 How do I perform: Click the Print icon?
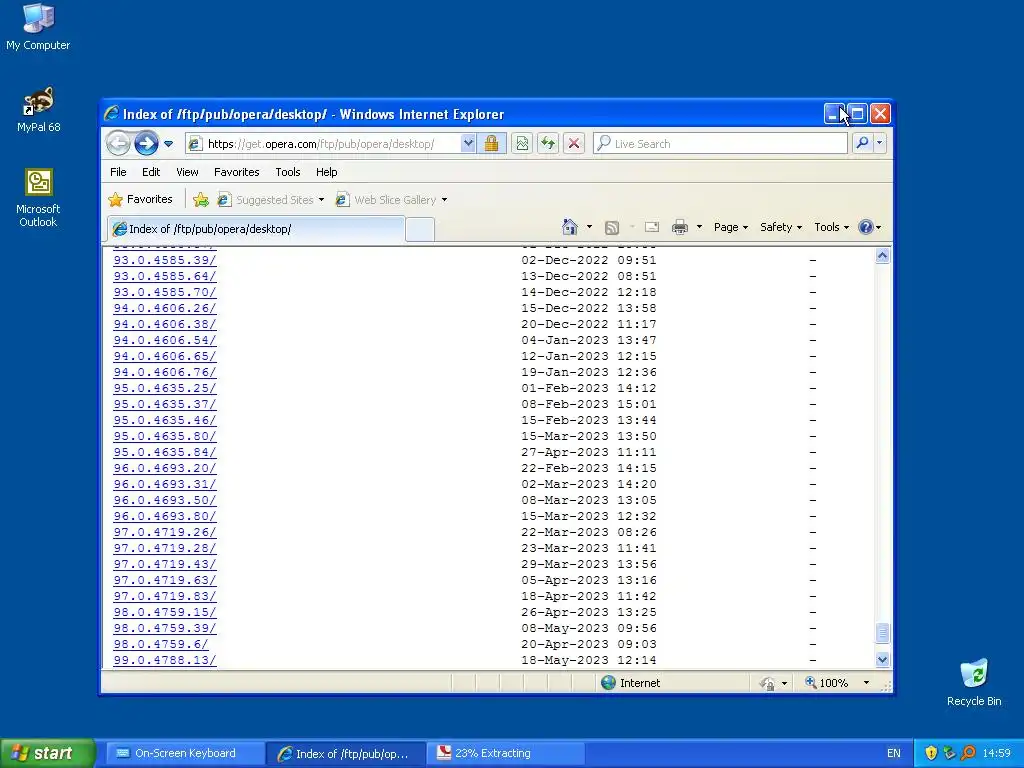pos(680,227)
